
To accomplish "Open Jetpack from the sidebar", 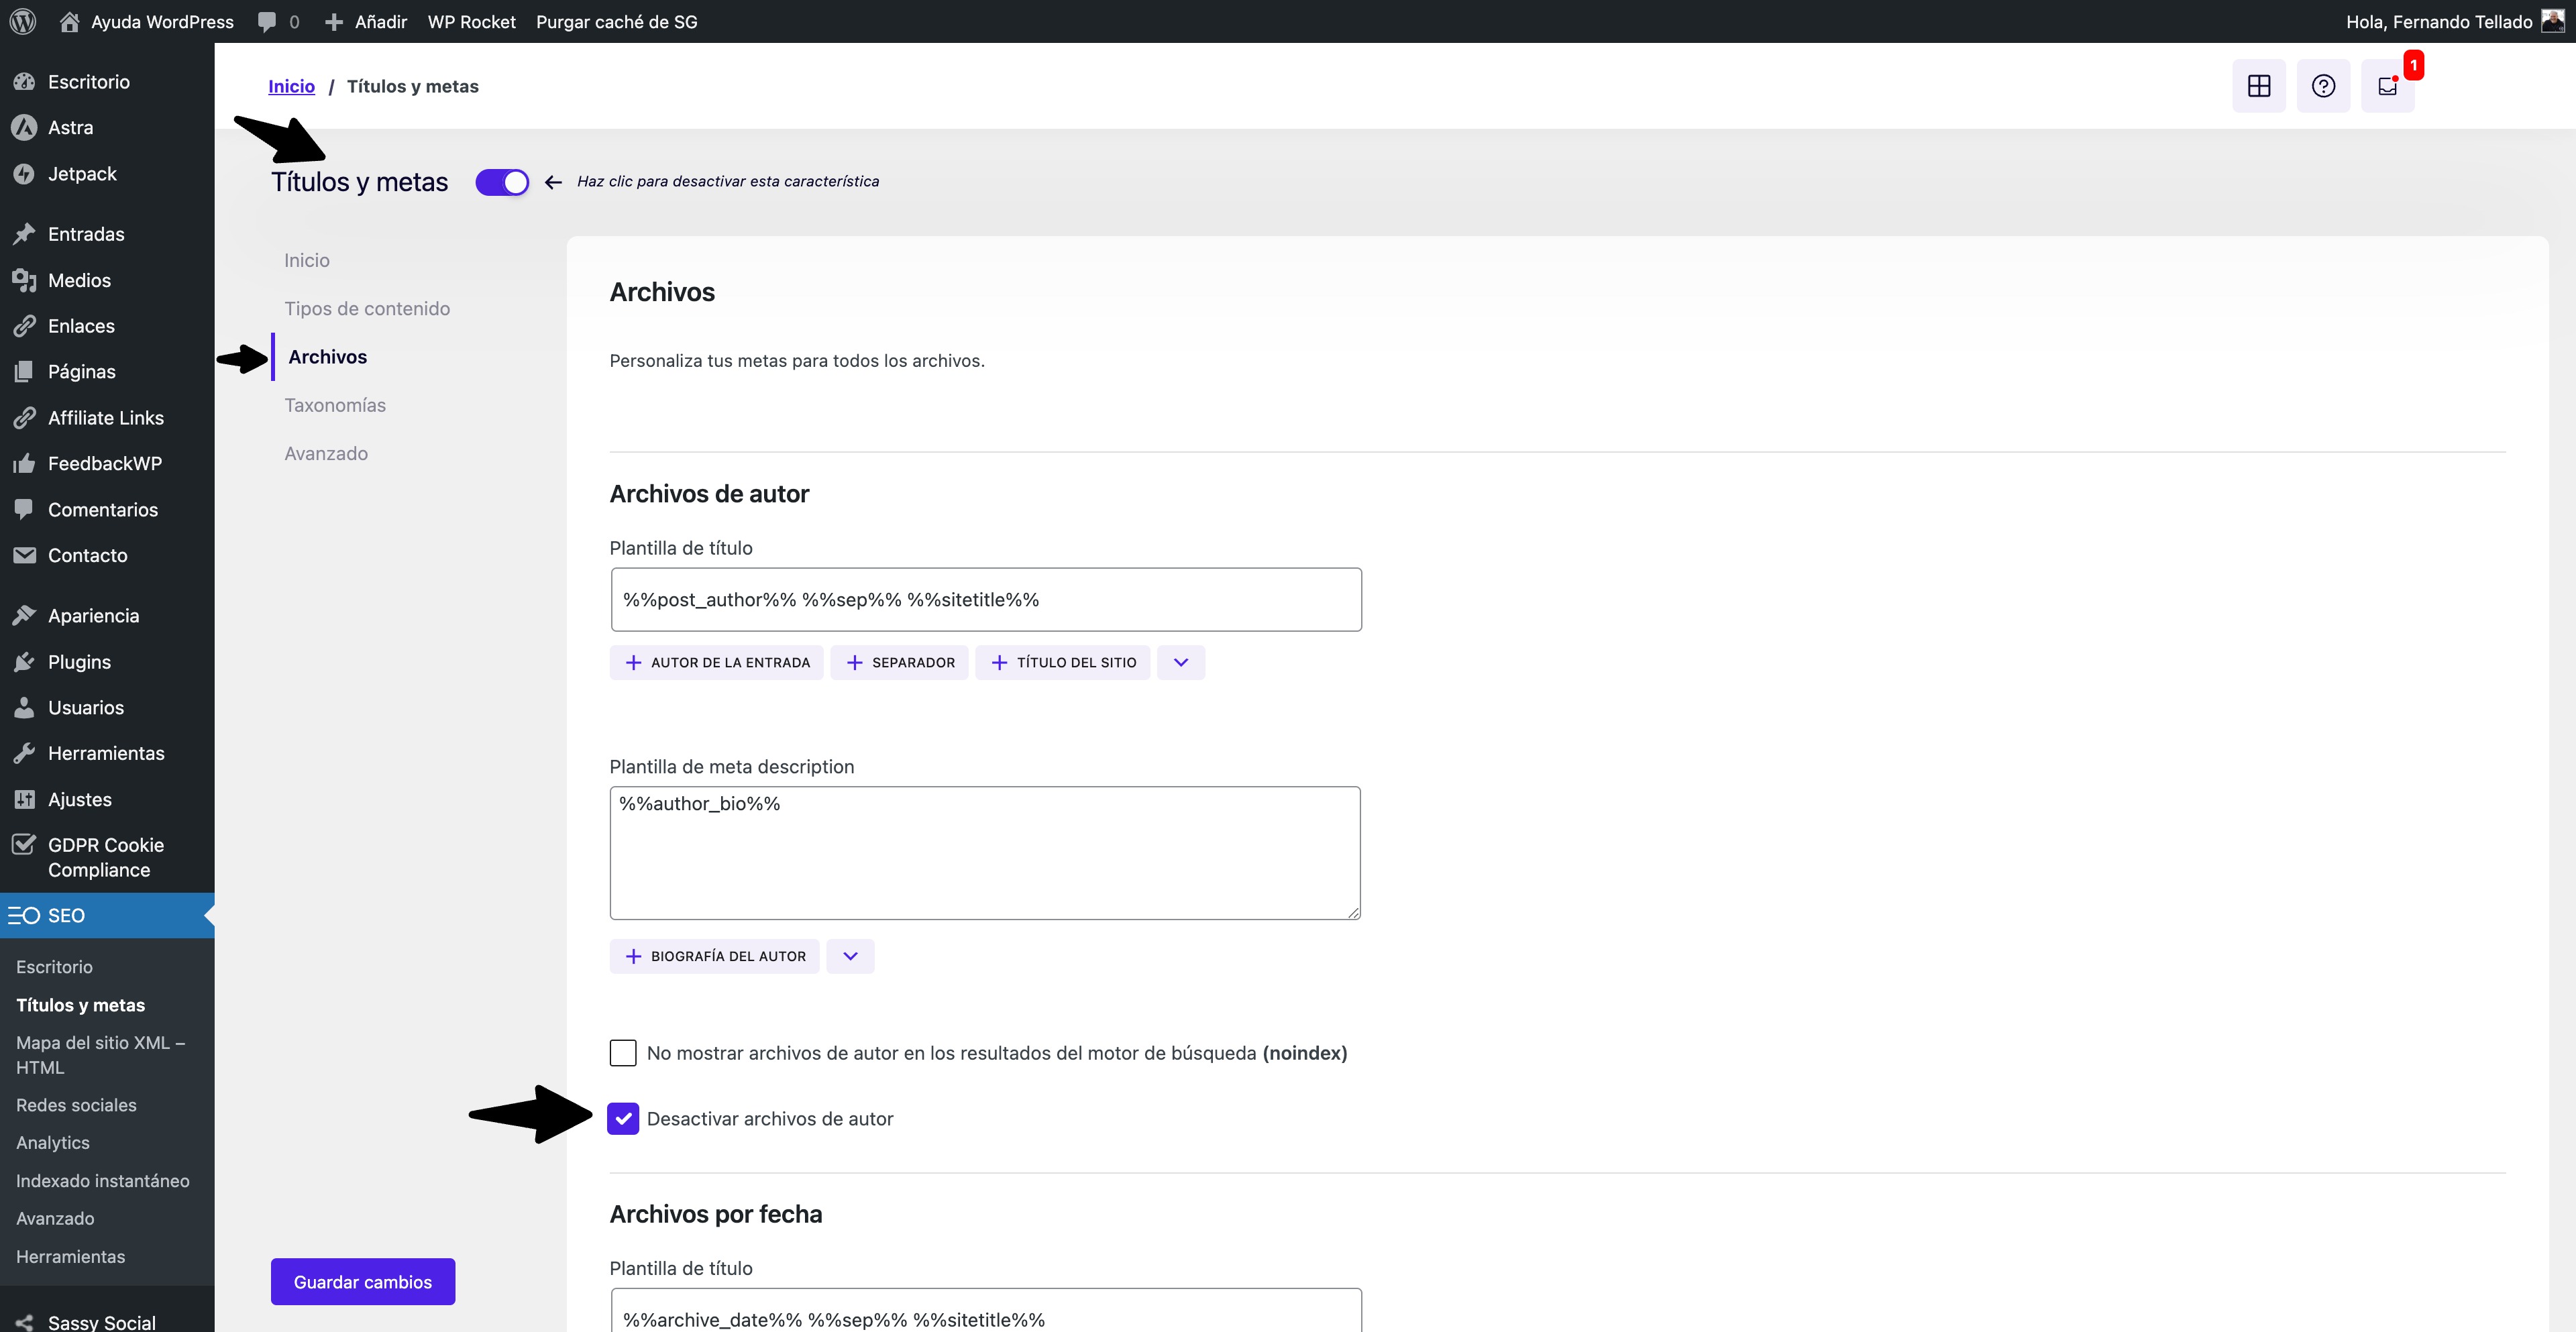I will point(82,174).
